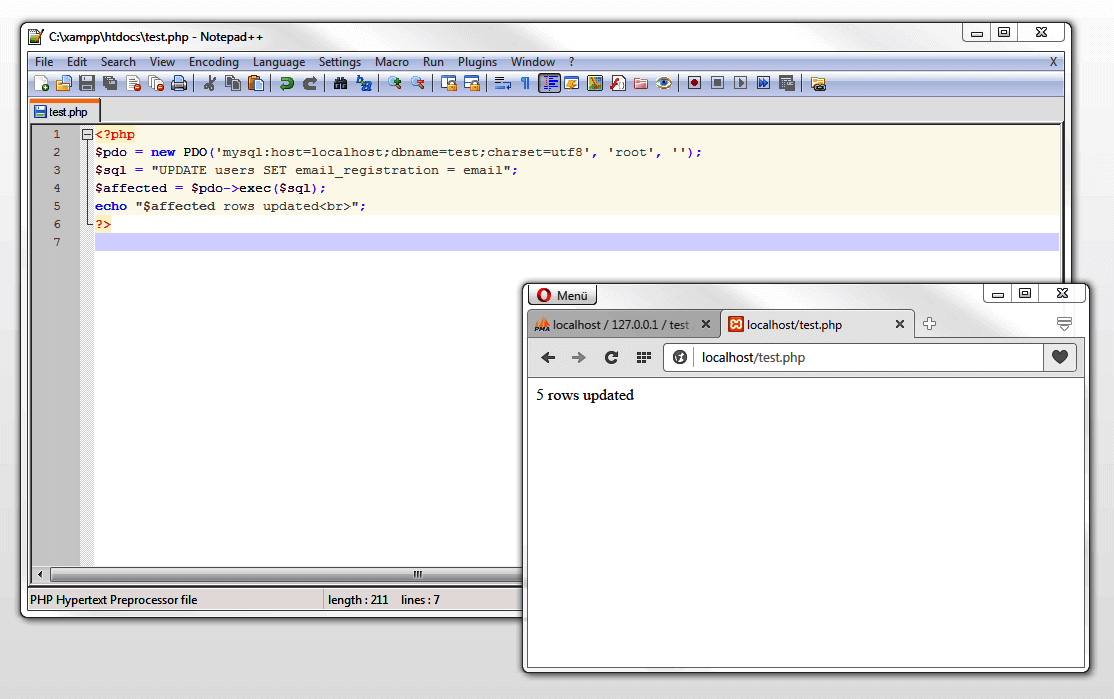Play the recorded macro
1114x699 pixels.
[740, 83]
